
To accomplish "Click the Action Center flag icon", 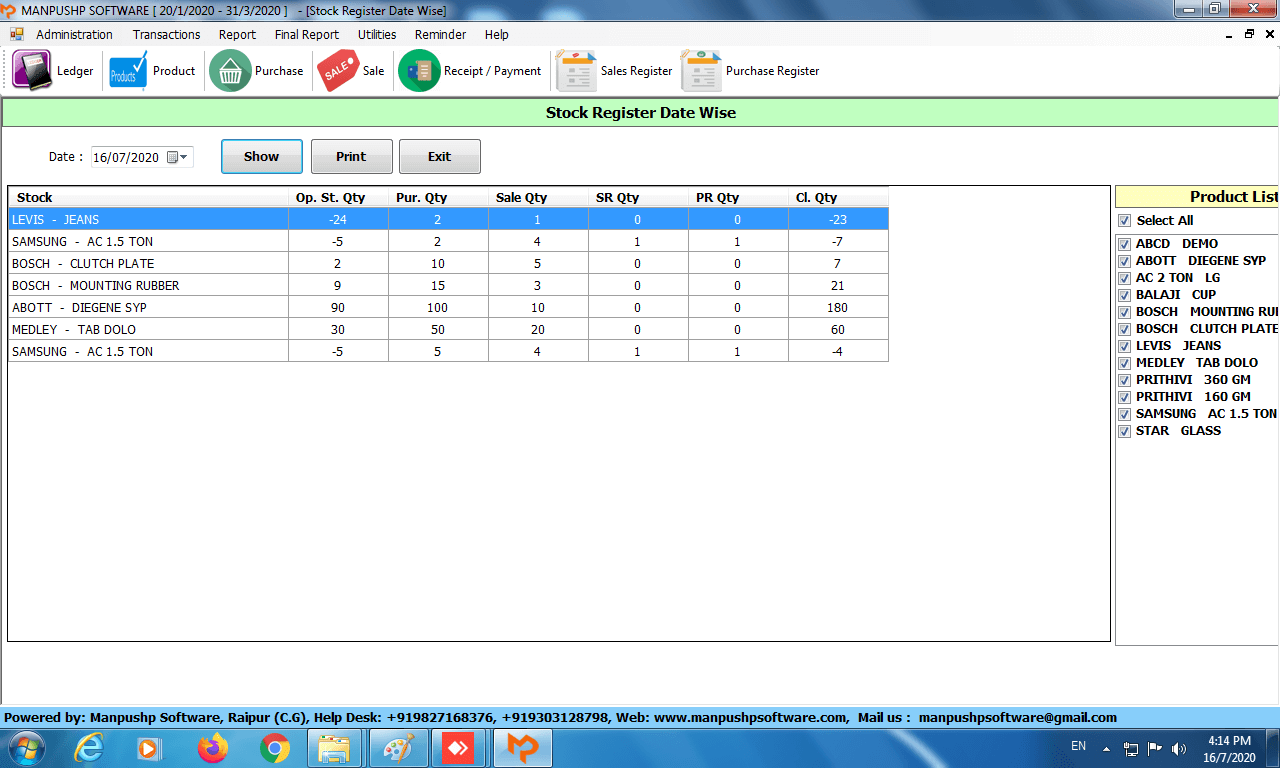I will (1155, 748).
